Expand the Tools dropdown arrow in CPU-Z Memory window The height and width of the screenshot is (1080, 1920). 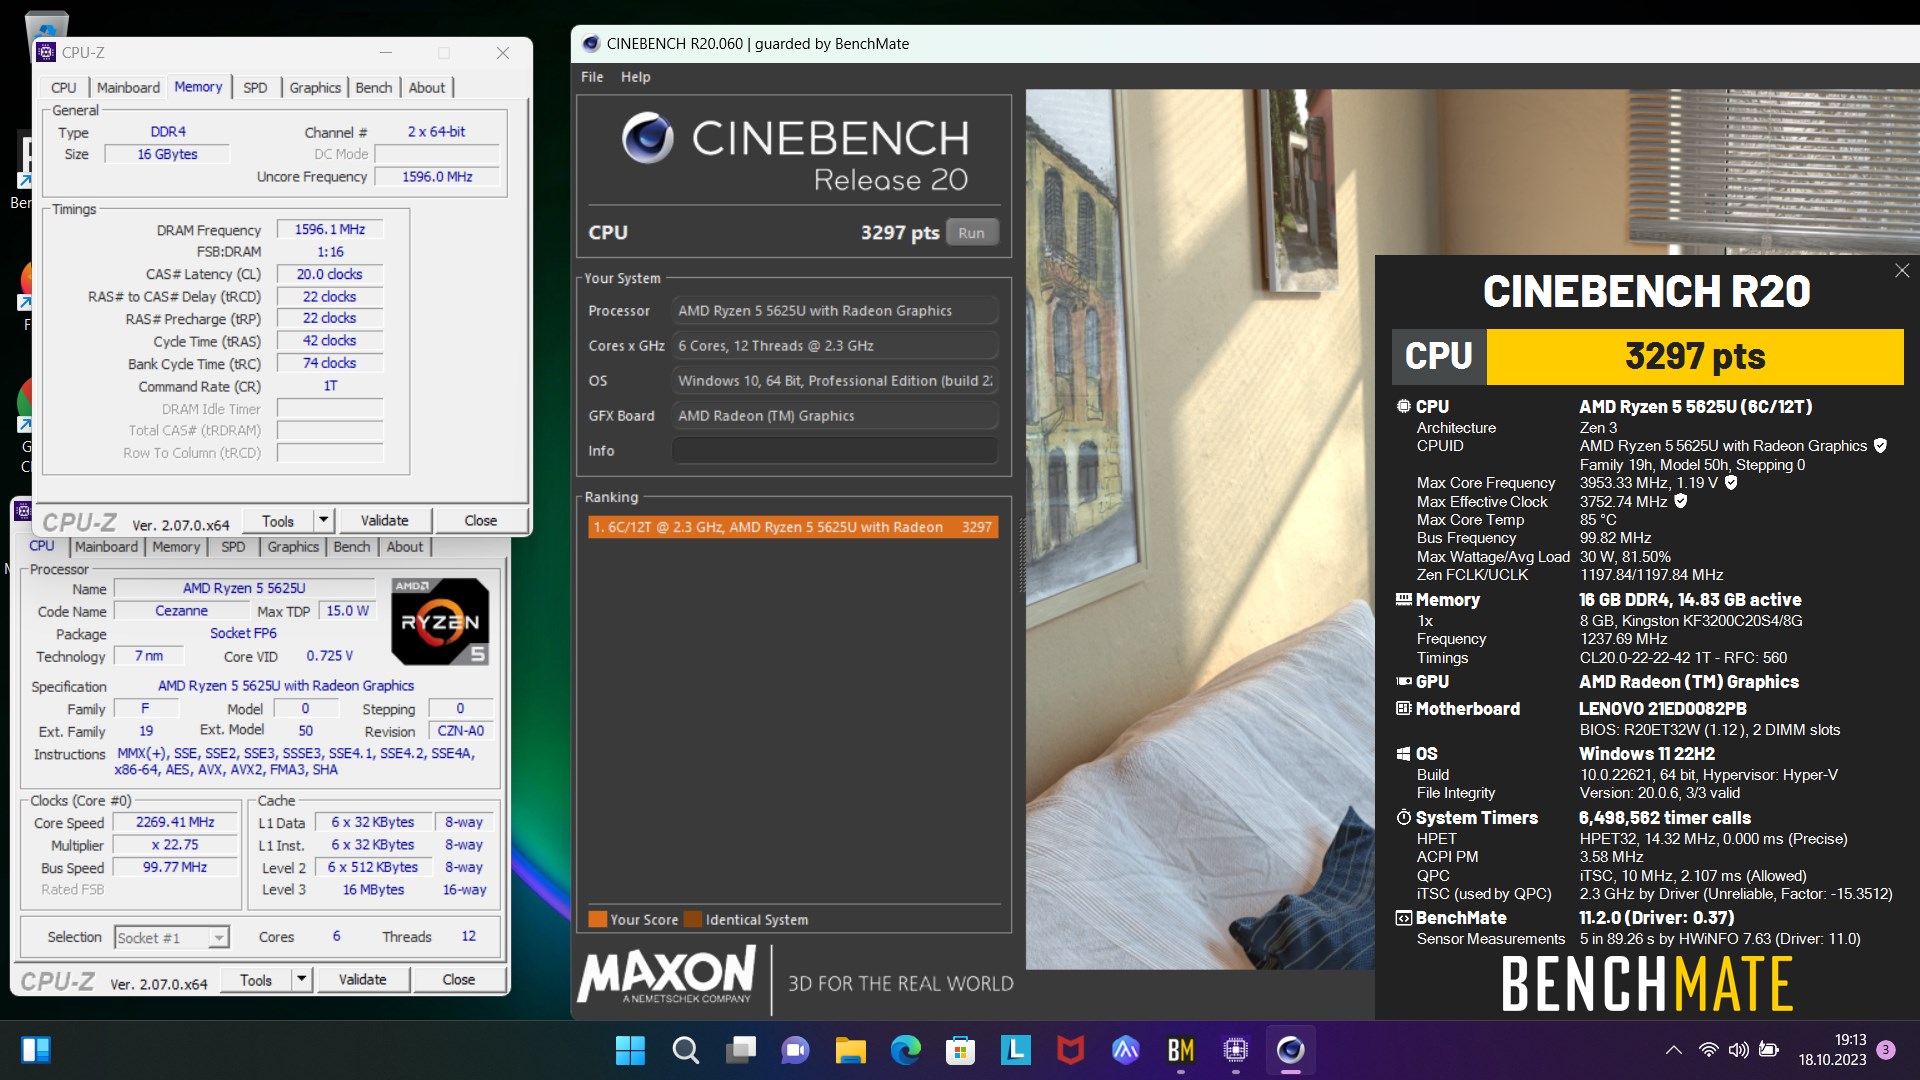[x=323, y=520]
